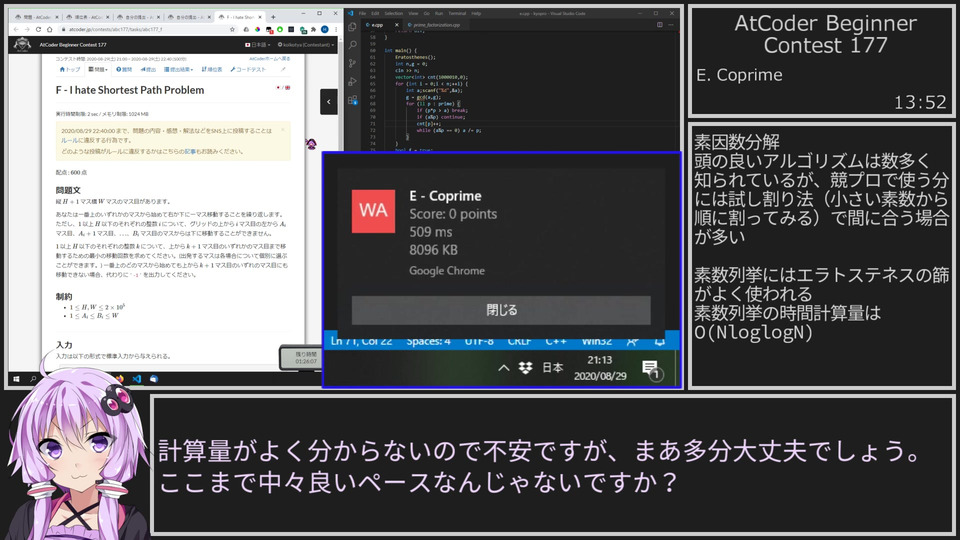Change indentation via Spaces: 4
The height and width of the screenshot is (540, 960).
coord(429,341)
